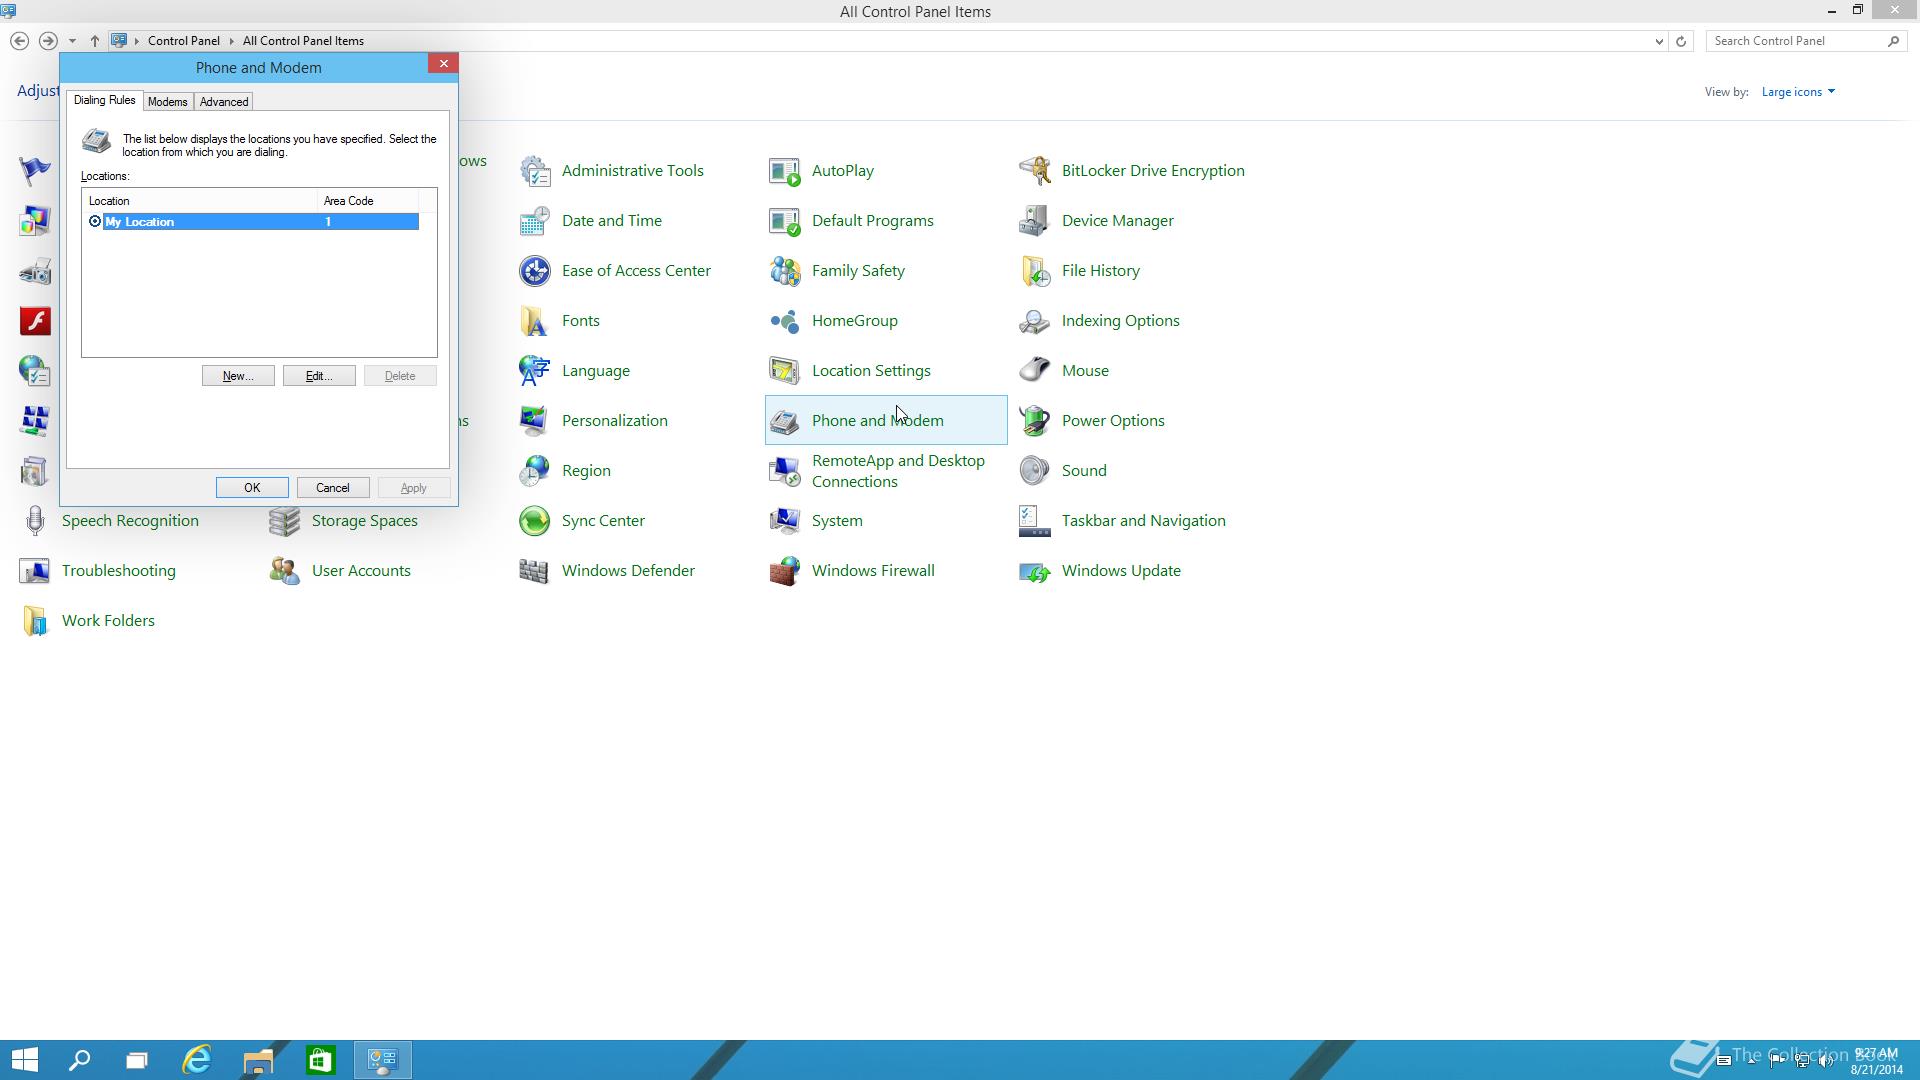The height and width of the screenshot is (1080, 1920).
Task: Open the Default Programs icon
Action: click(785, 221)
